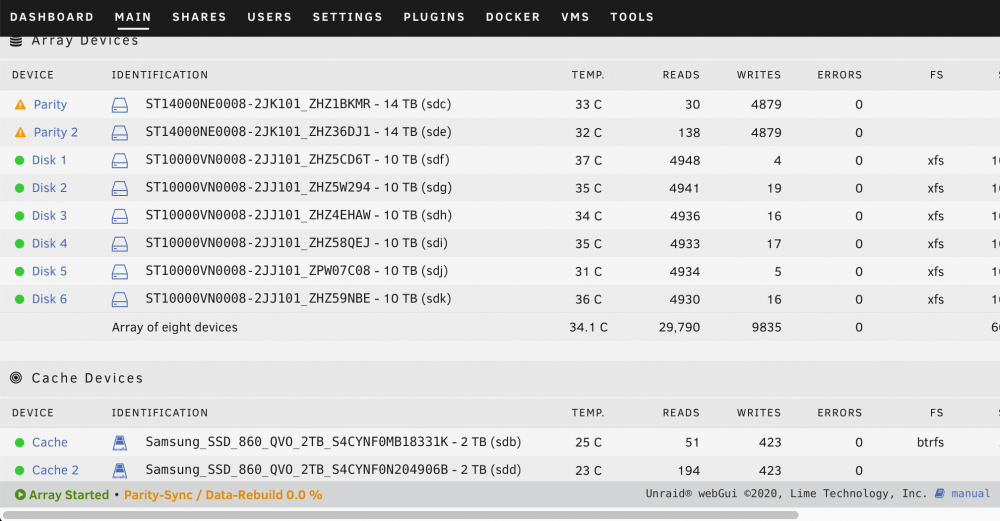Select the Main tab
Image resolution: width=1000 pixels, height=521 pixels.
[133, 17]
